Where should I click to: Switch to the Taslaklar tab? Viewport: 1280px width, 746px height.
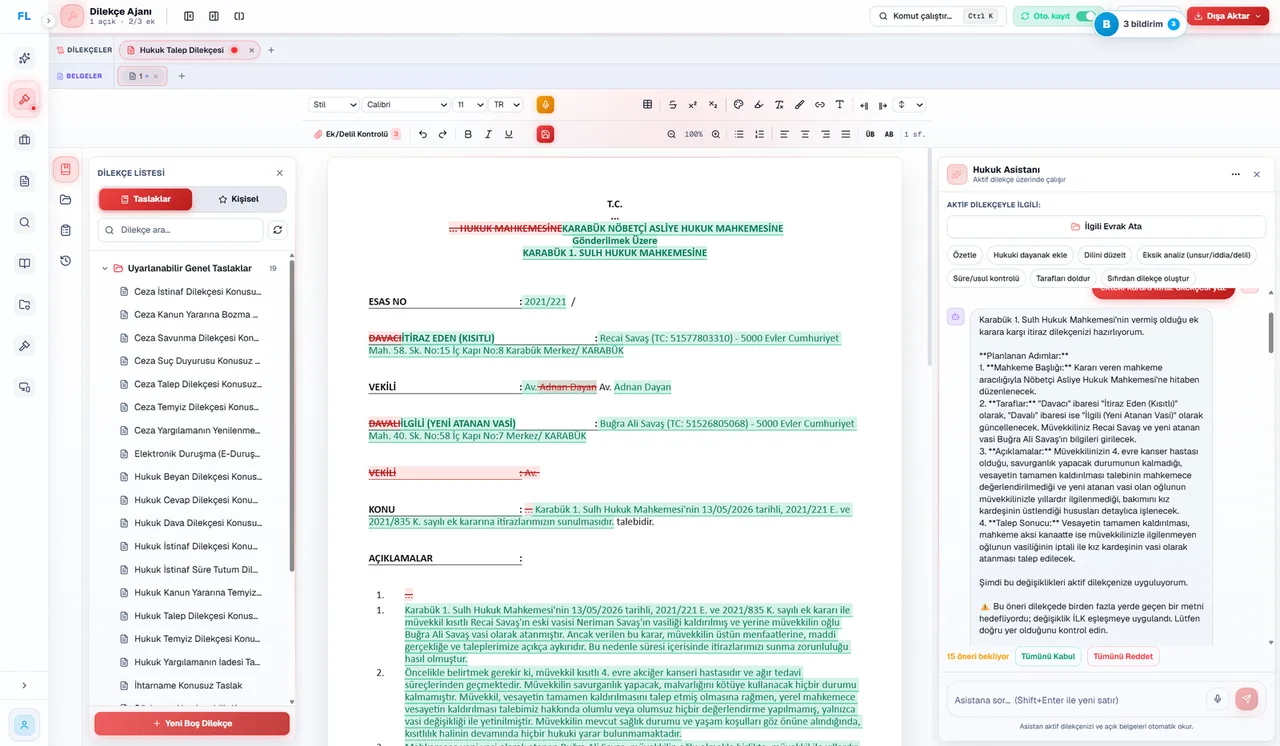[x=145, y=199]
